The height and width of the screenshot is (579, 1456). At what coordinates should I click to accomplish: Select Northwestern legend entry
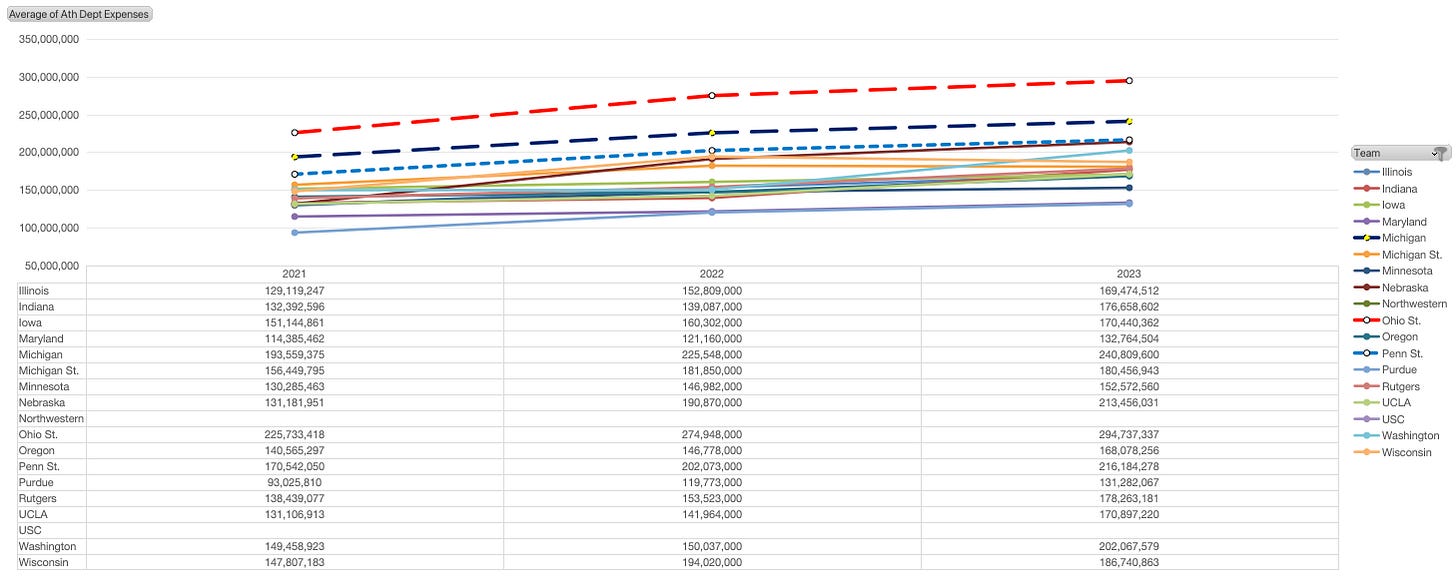point(1401,304)
